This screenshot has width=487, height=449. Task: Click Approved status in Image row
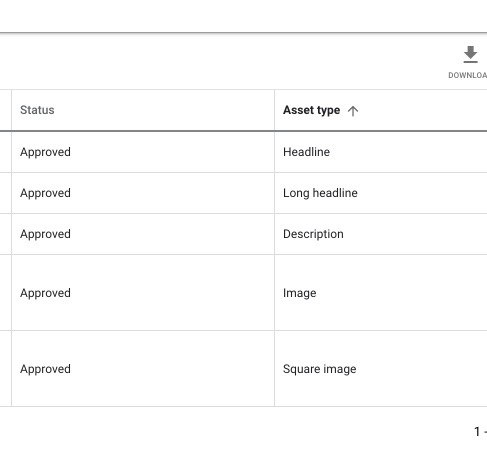click(45, 293)
